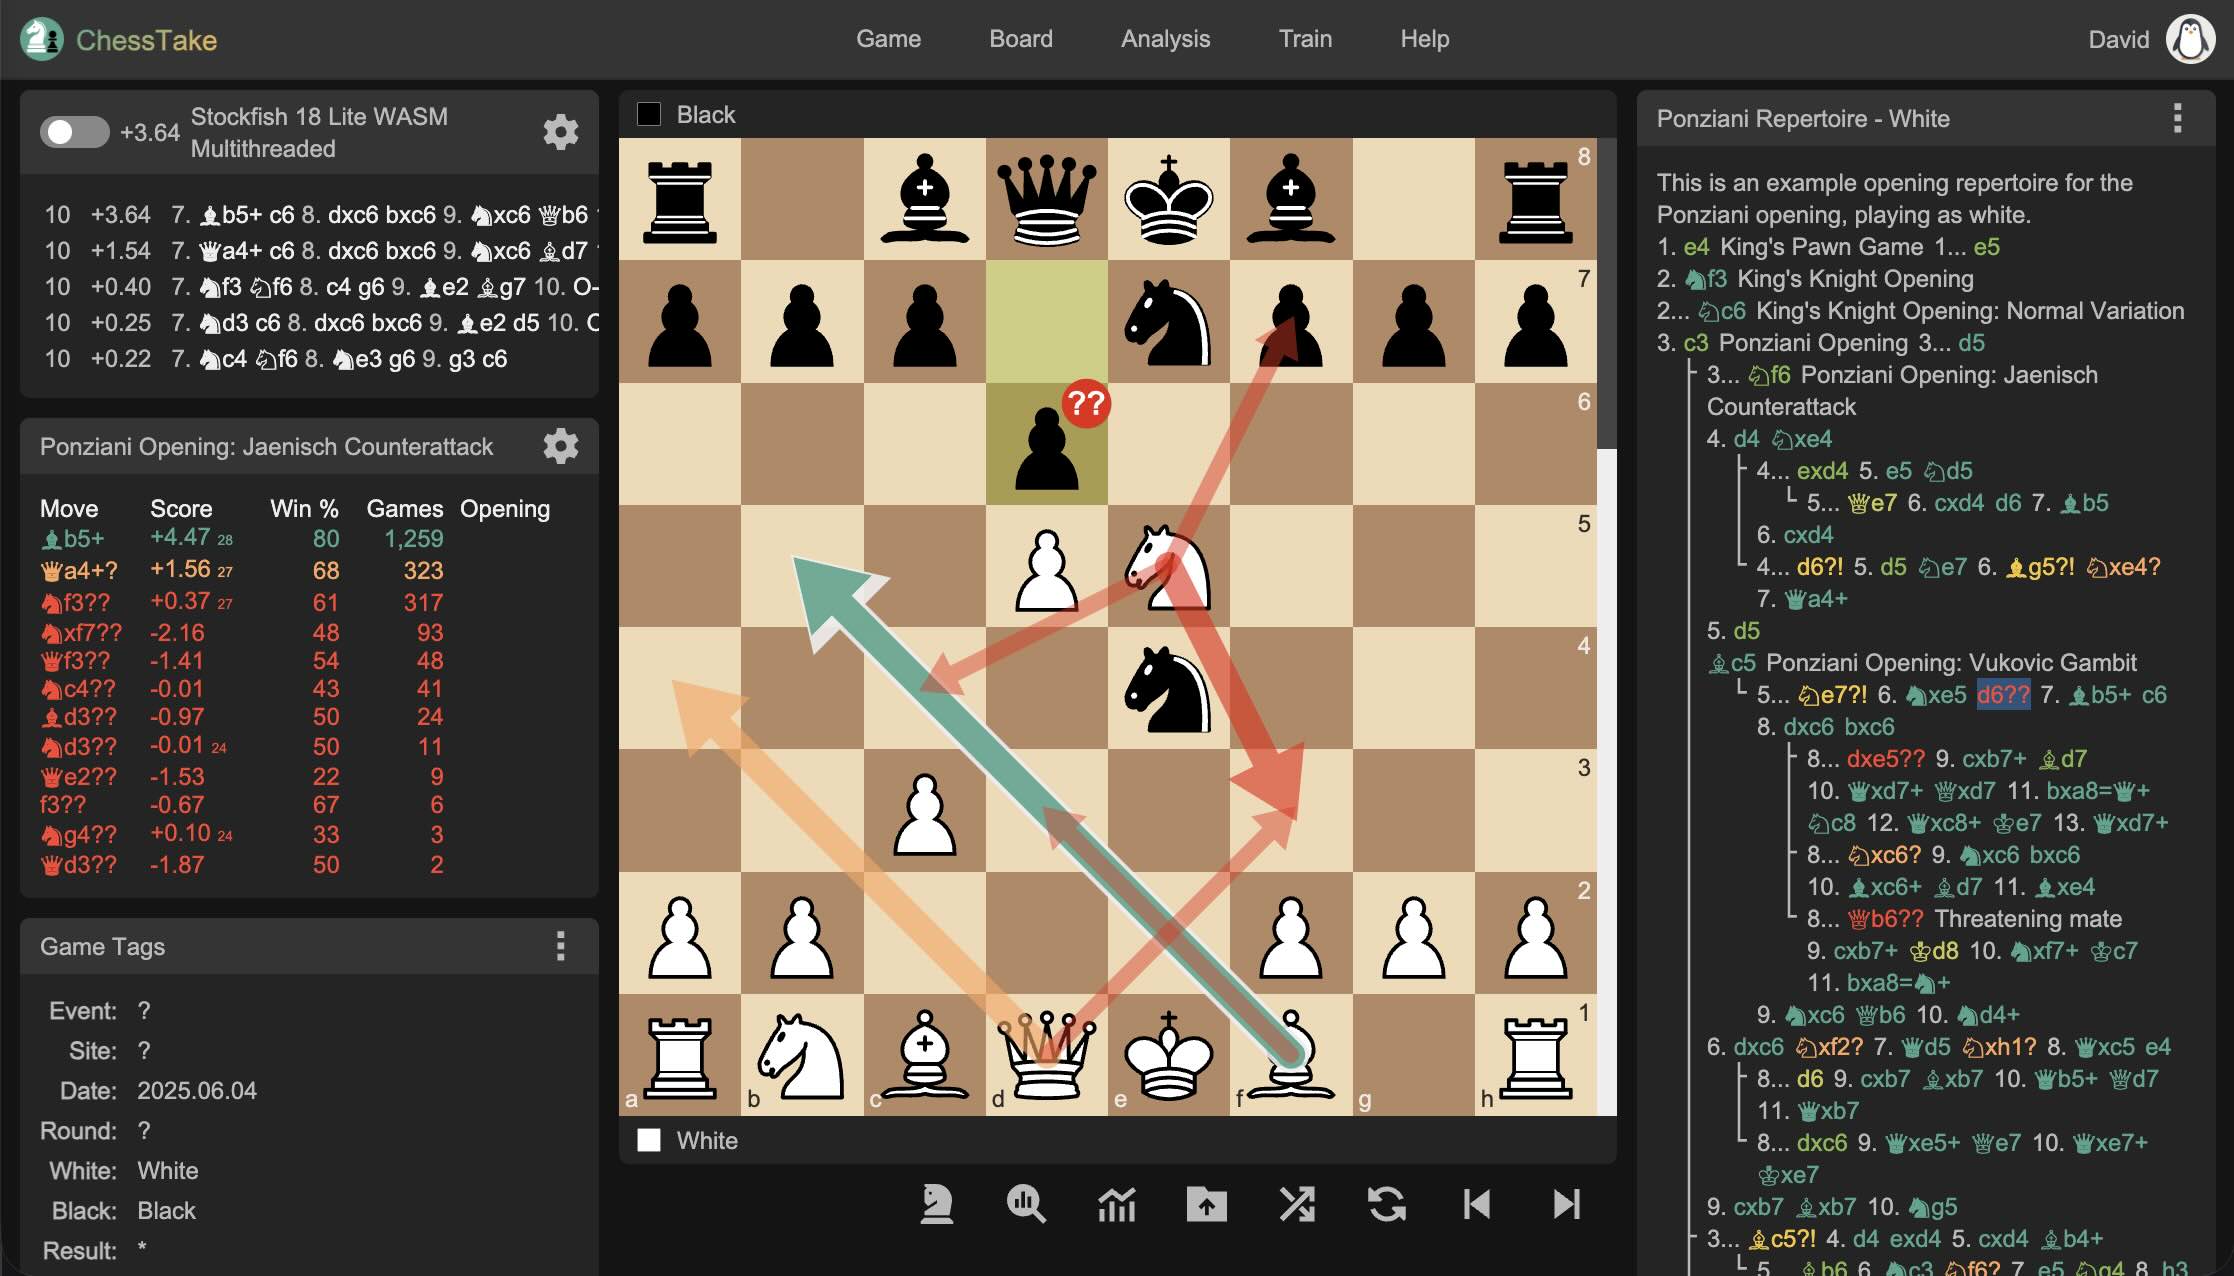Open David's penguin profile avatar

pyautogui.click(x=2189, y=40)
